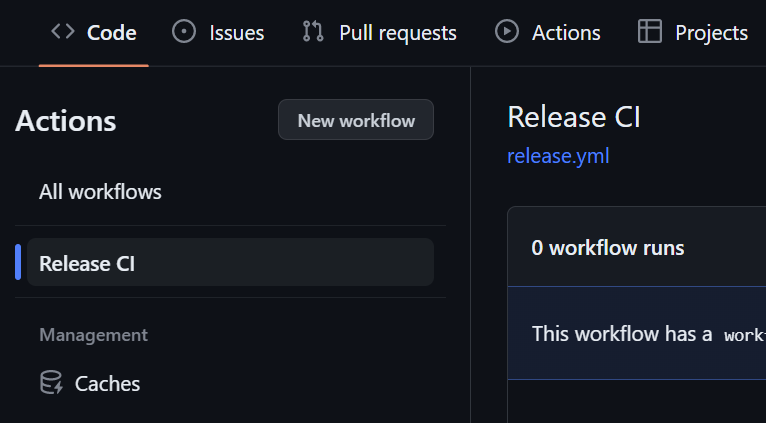766x423 pixels.
Task: Click the Code angle-brackets icon
Action: 63,32
